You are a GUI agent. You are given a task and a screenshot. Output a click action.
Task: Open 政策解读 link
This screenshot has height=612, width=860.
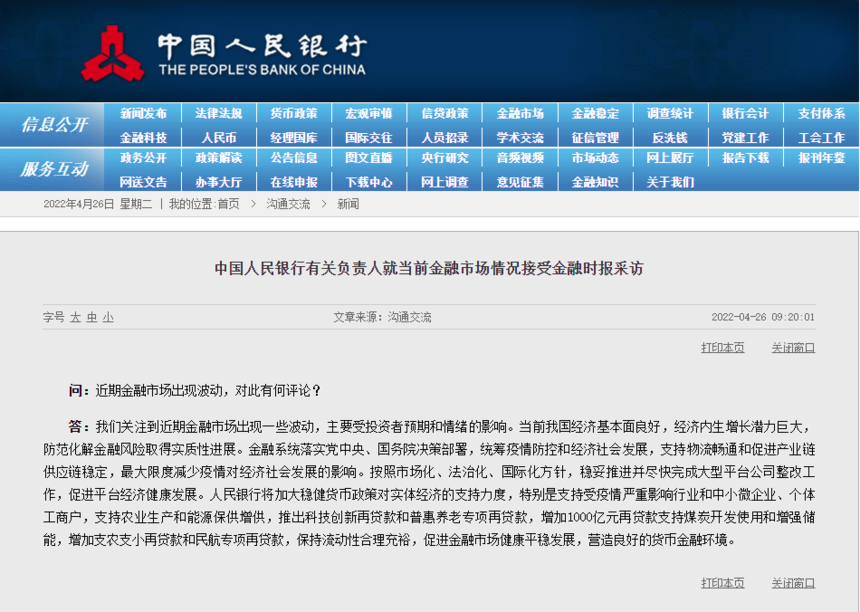click(x=218, y=158)
